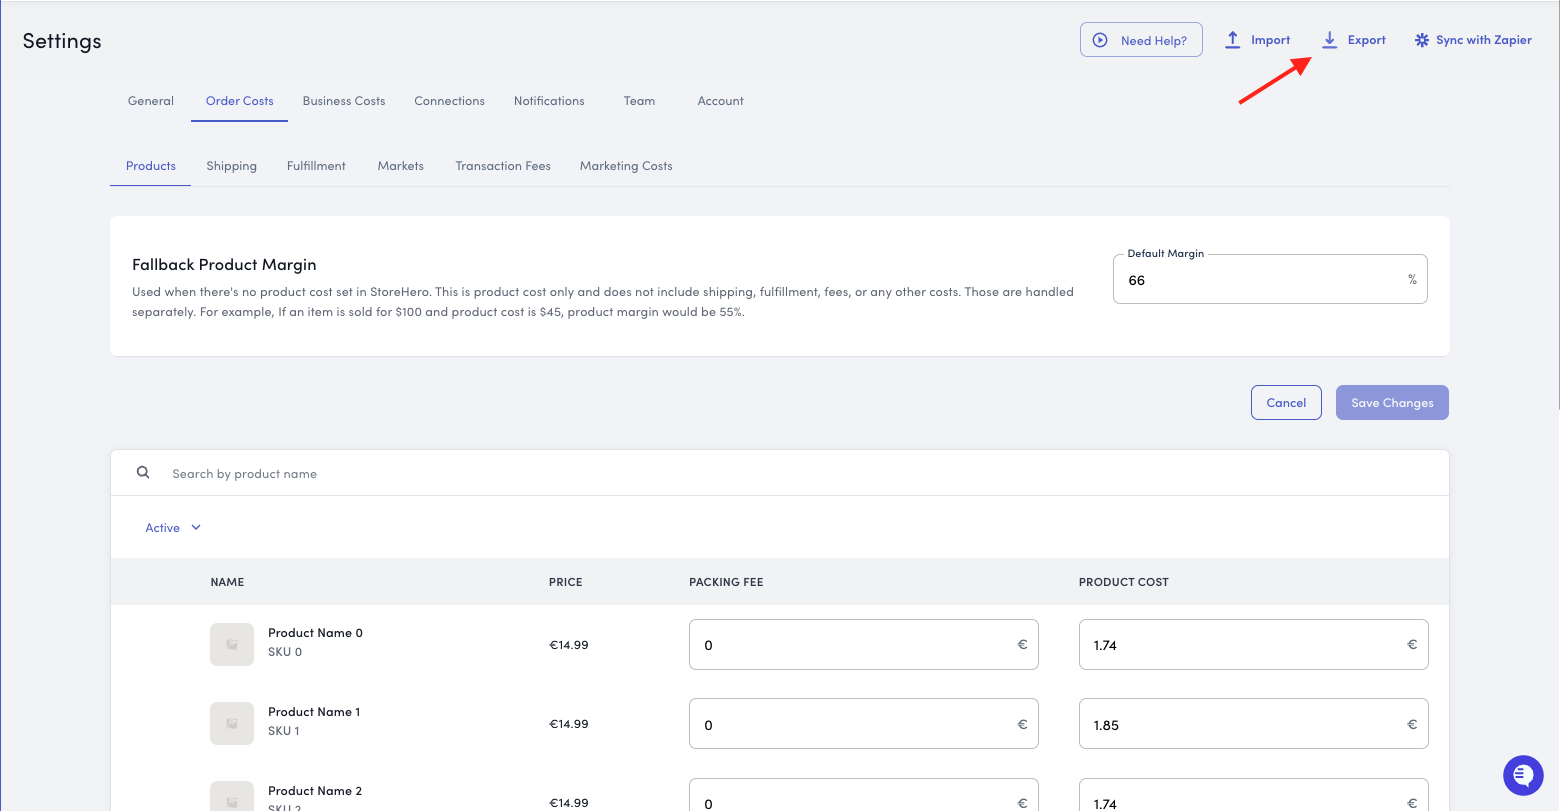Switch to the Business Costs tab

(x=344, y=101)
